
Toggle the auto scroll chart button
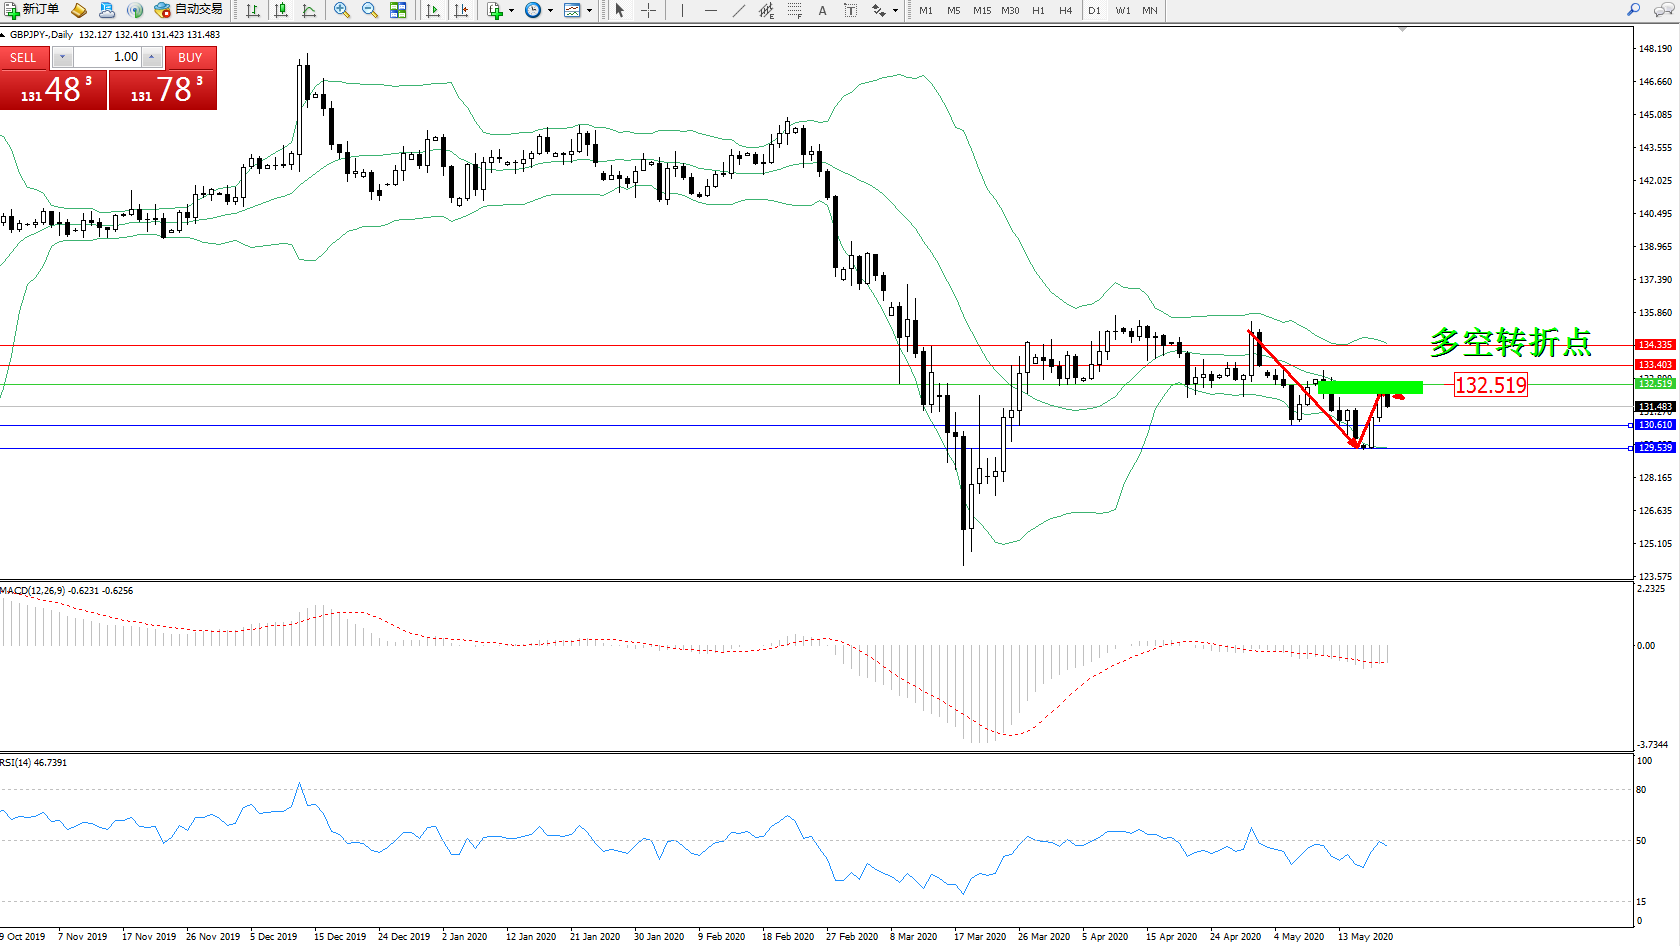point(433,10)
